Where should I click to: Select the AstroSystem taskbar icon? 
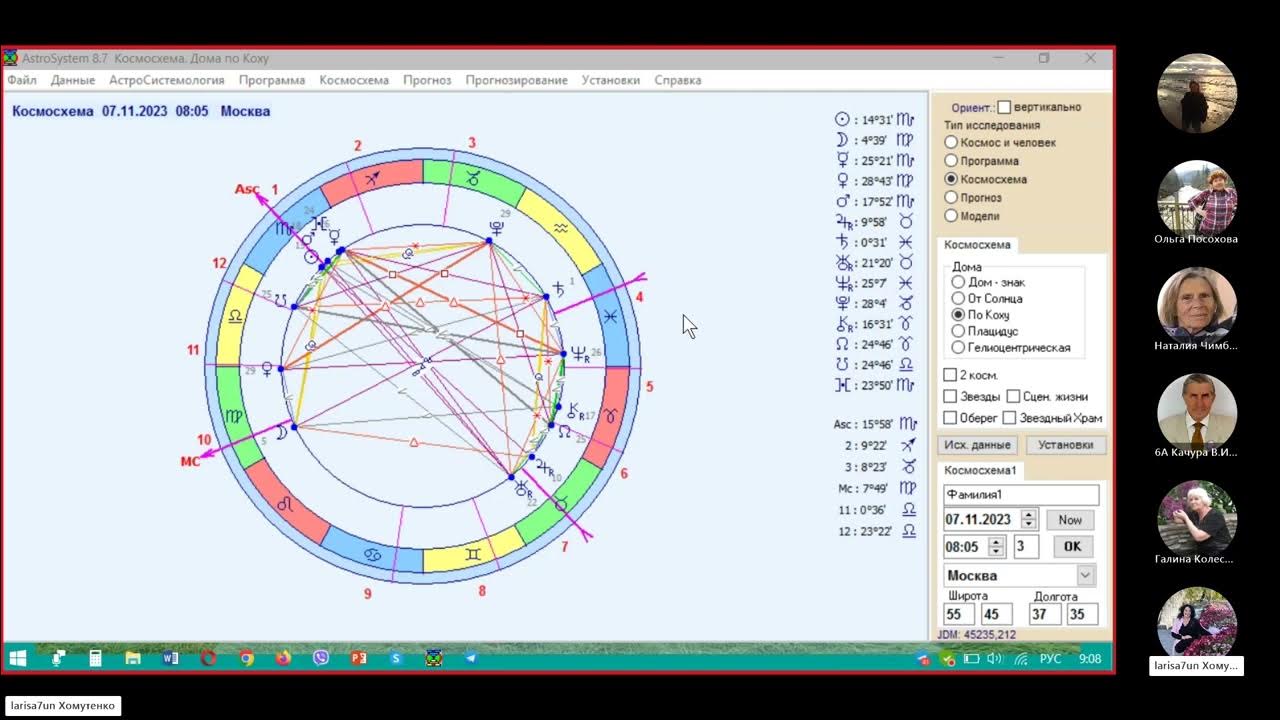(x=434, y=658)
